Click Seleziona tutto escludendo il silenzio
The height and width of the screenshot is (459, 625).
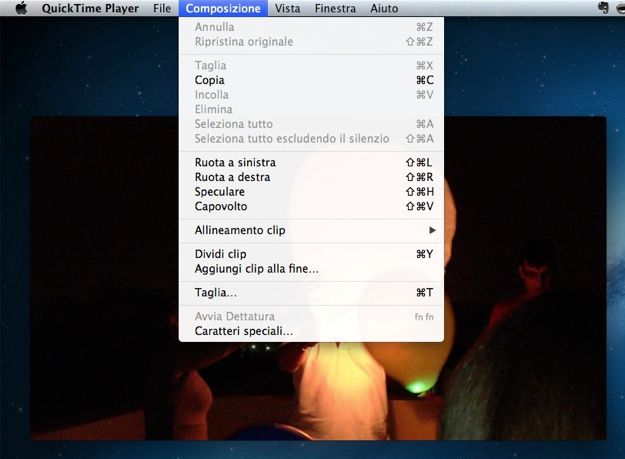click(311, 139)
